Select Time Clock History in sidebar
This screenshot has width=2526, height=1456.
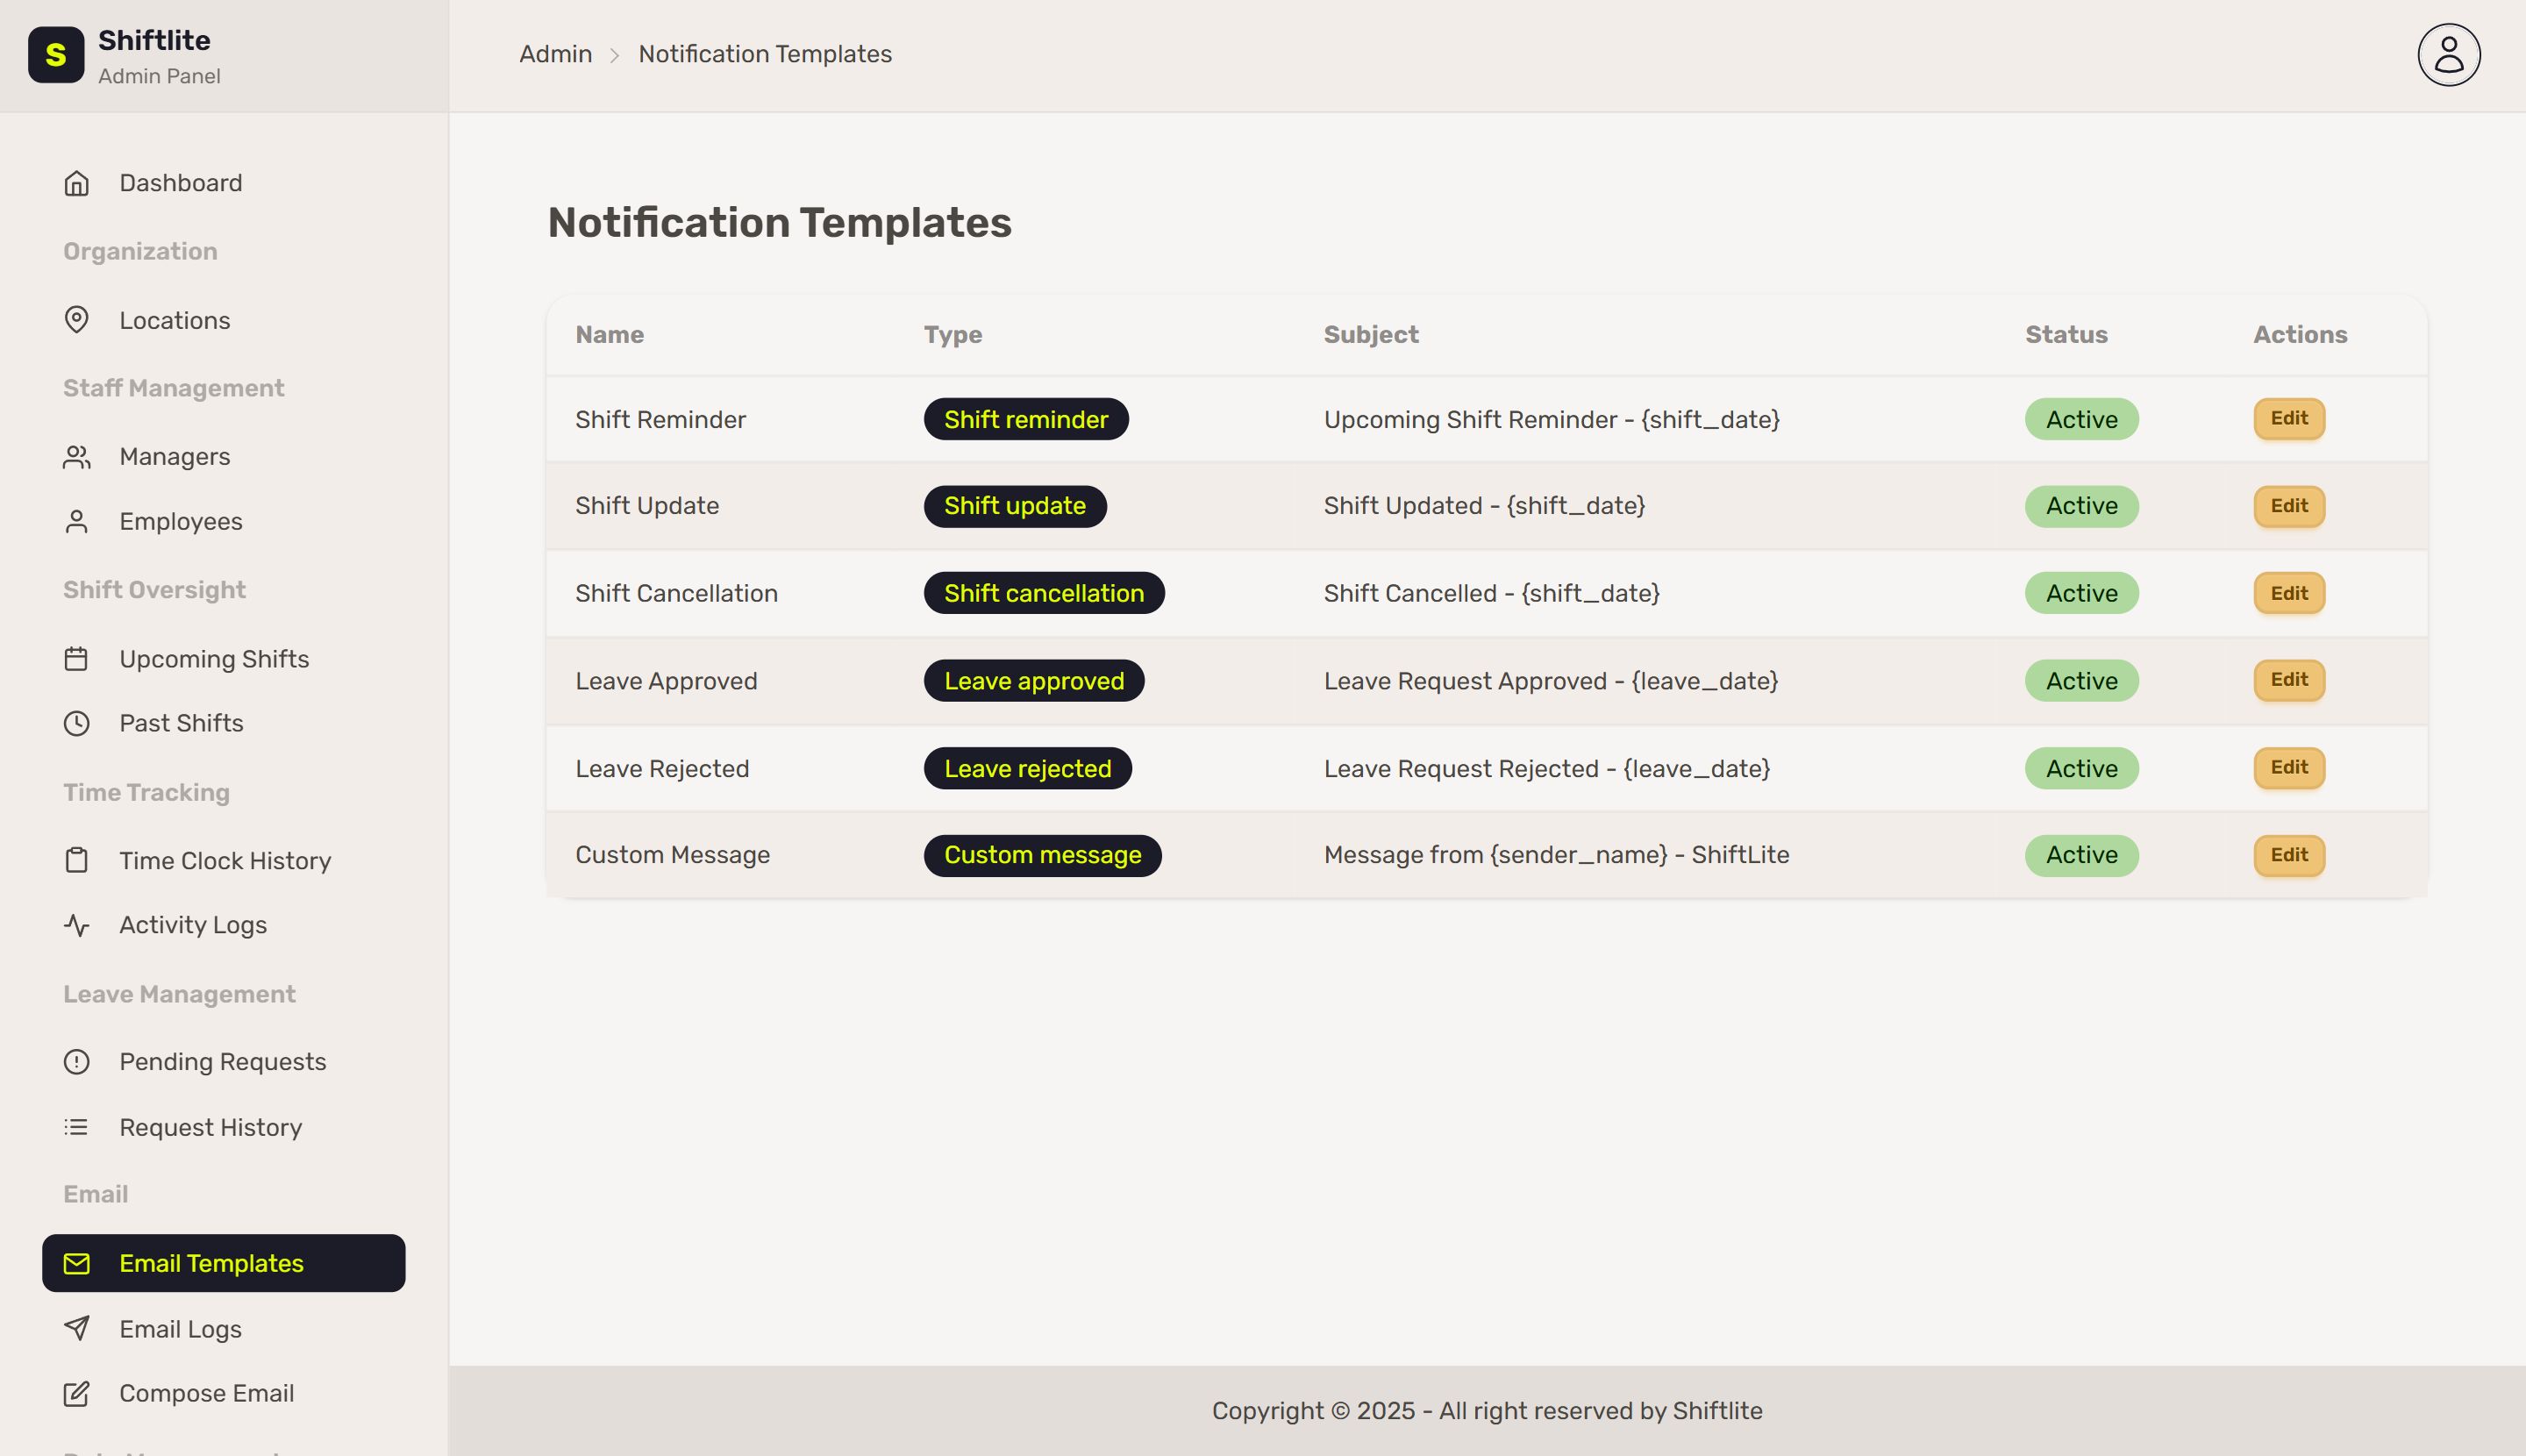pyautogui.click(x=224, y=861)
